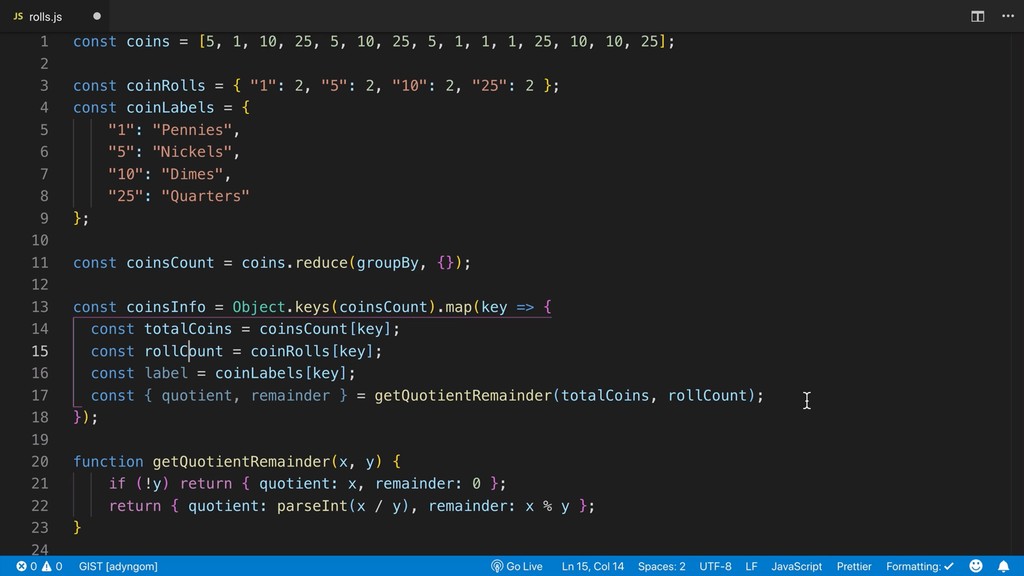This screenshot has width=1024, height=576.
Task: Click "Pennies" string on line 5
Action: [192, 130]
